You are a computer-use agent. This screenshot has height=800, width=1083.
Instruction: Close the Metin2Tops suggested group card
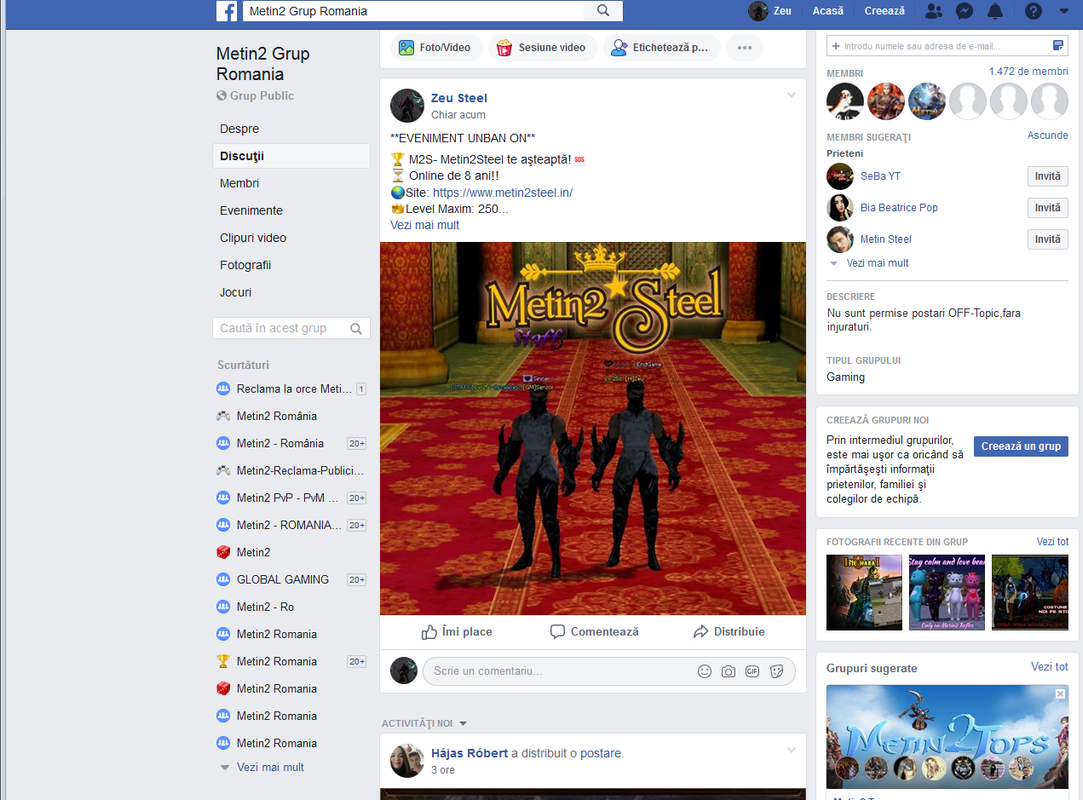point(1060,694)
